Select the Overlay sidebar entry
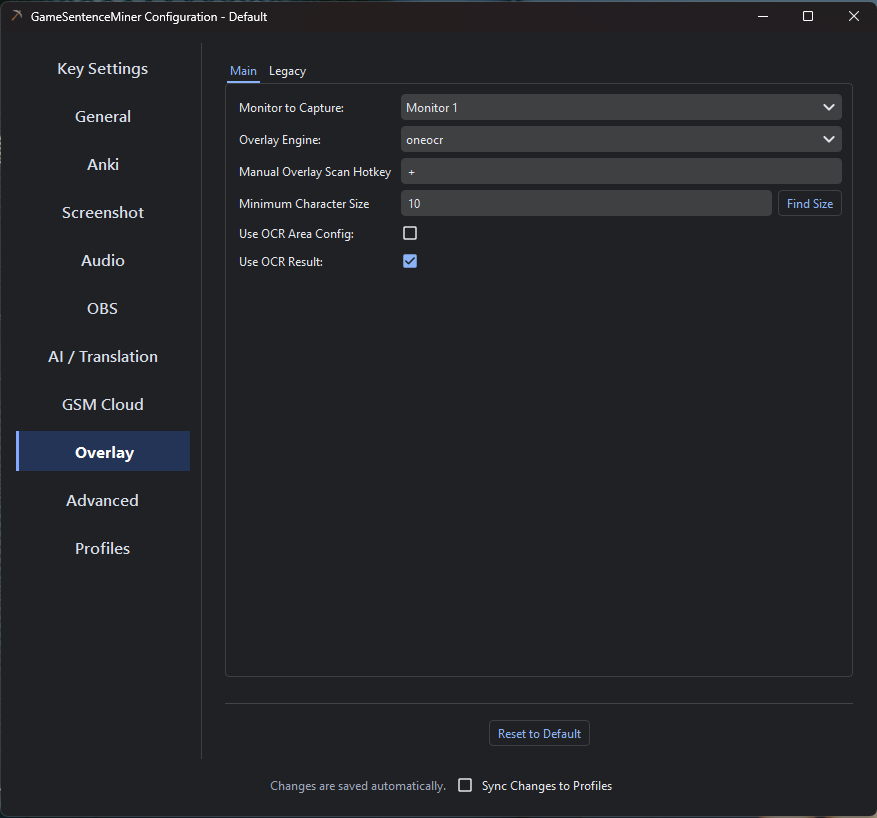This screenshot has height=818, width=877. coord(103,451)
